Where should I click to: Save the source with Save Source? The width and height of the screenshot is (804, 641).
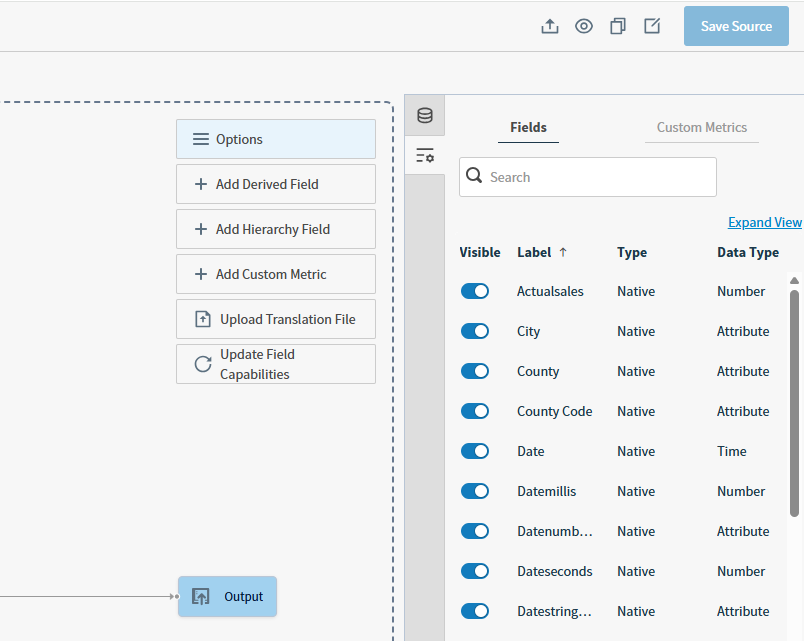tap(736, 26)
